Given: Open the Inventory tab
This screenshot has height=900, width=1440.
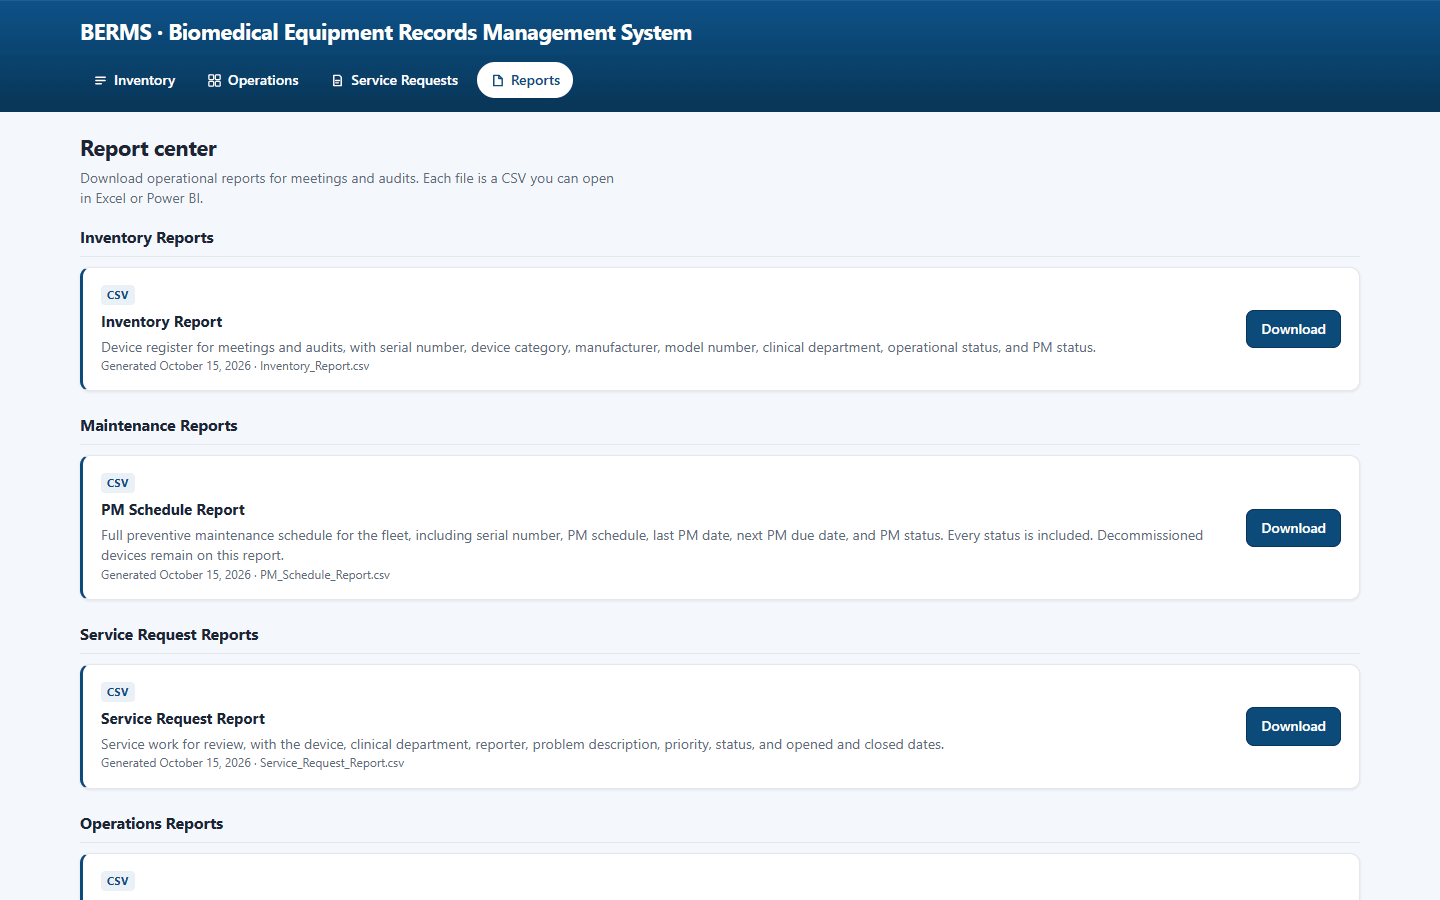Looking at the screenshot, I should [134, 80].
